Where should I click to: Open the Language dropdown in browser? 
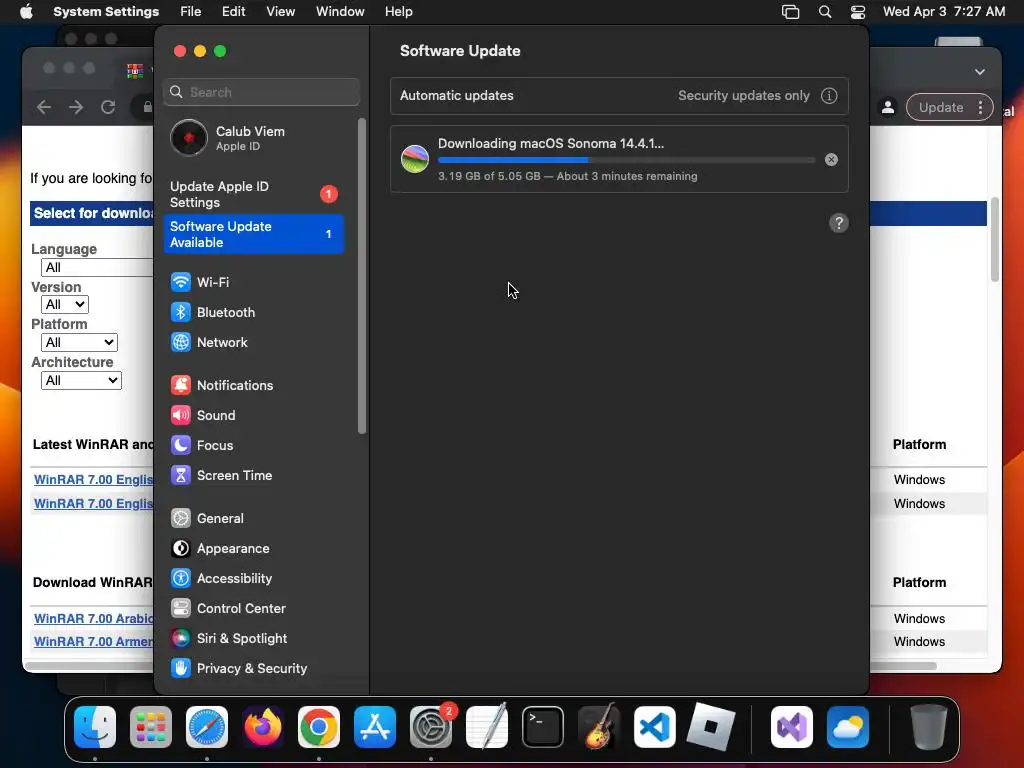point(97,267)
